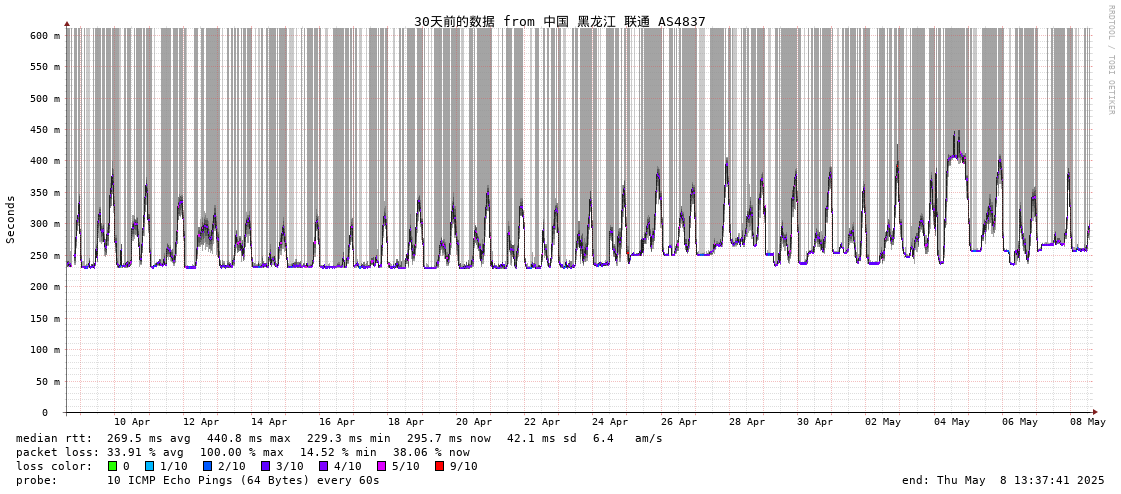Click the '14.52 % min' packet loss value
Screen dimensions: 1121x494
[x=342, y=453]
